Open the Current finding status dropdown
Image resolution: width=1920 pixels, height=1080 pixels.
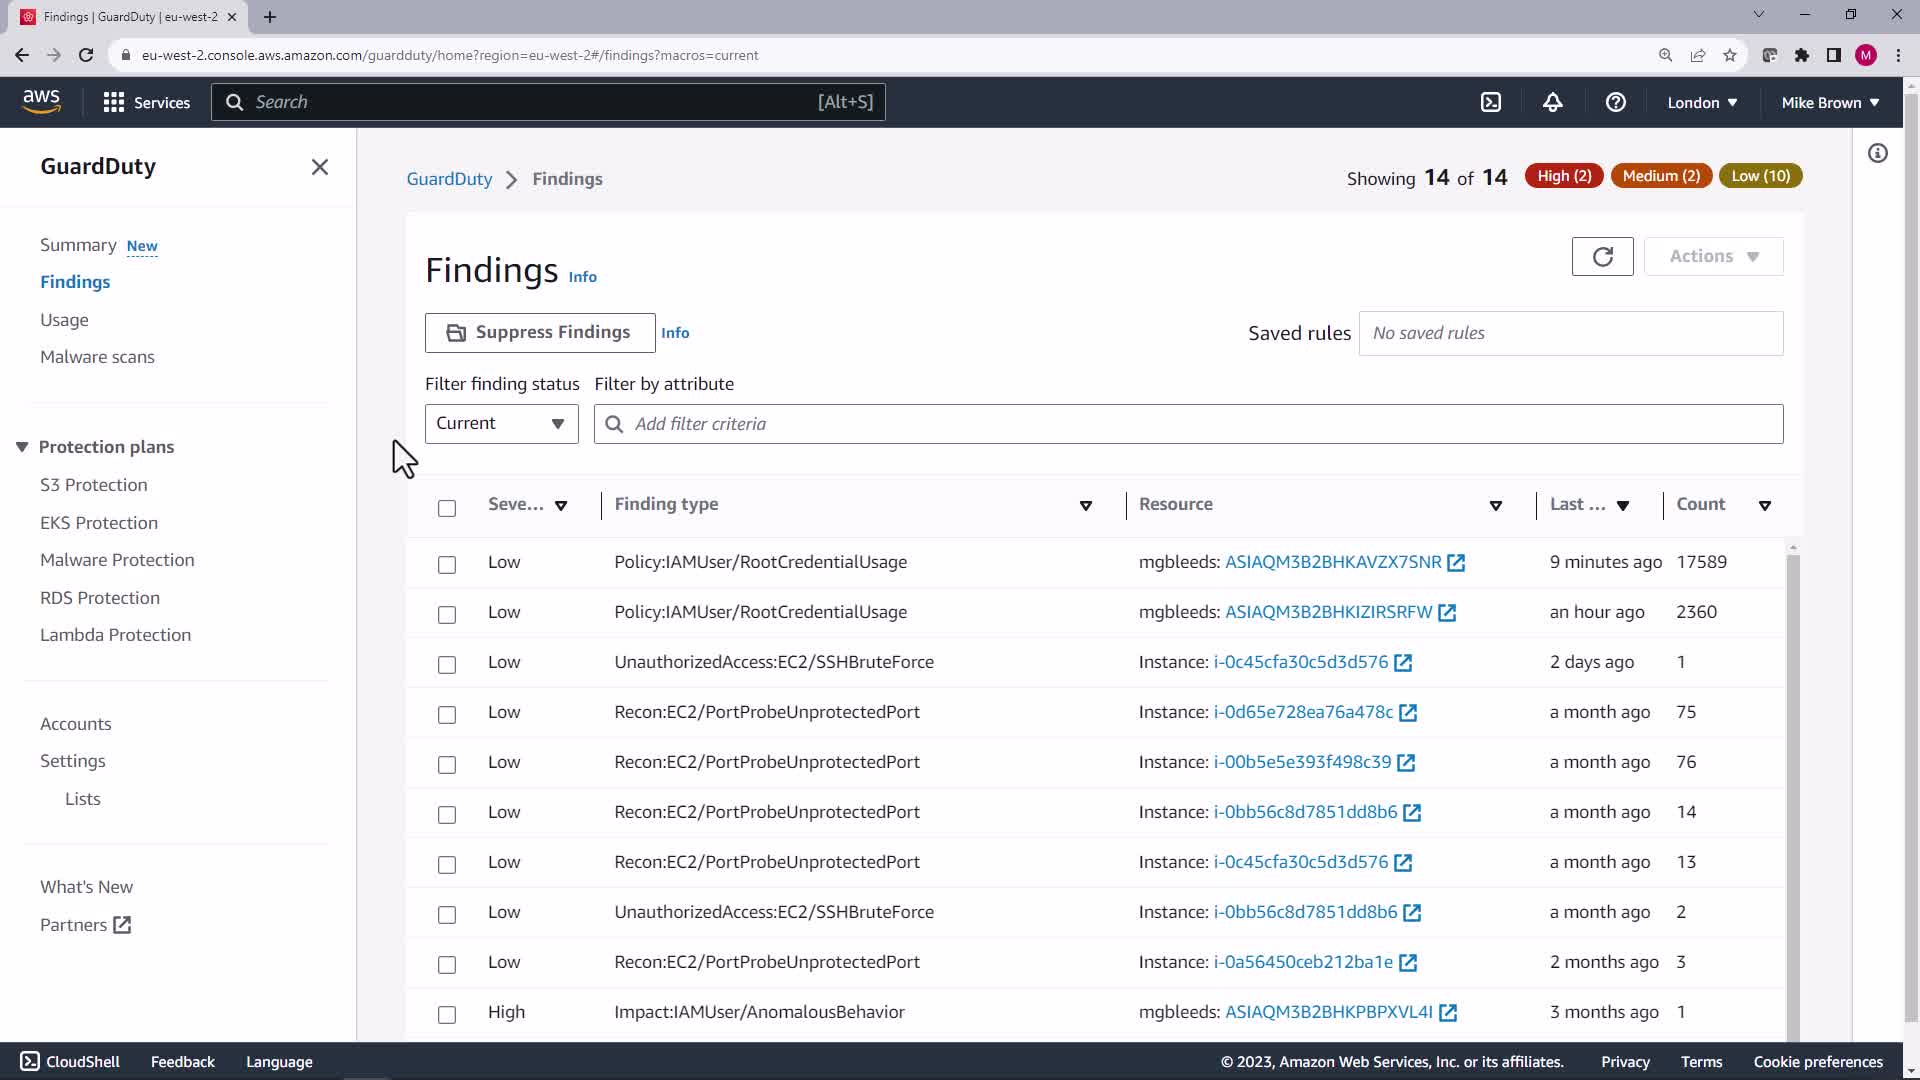click(501, 424)
